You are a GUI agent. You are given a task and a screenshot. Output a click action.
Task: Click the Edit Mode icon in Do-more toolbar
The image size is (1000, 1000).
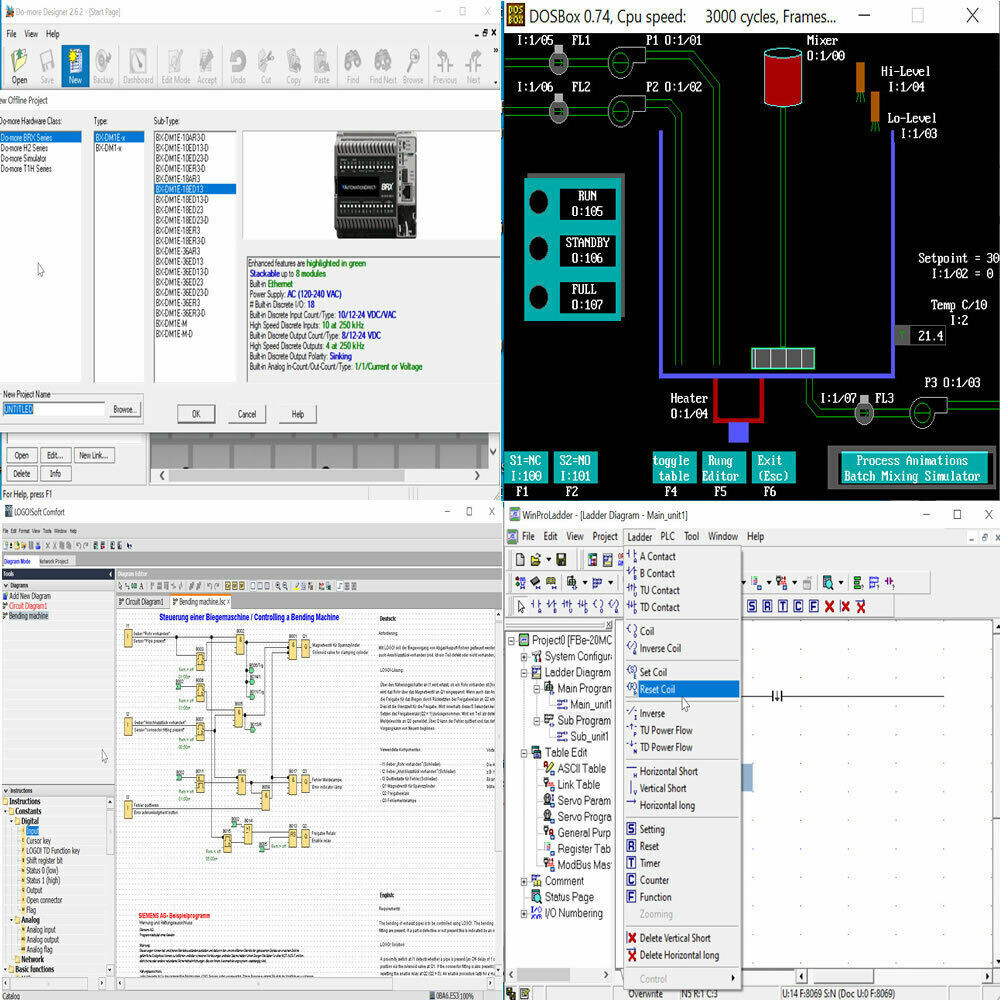click(x=176, y=62)
